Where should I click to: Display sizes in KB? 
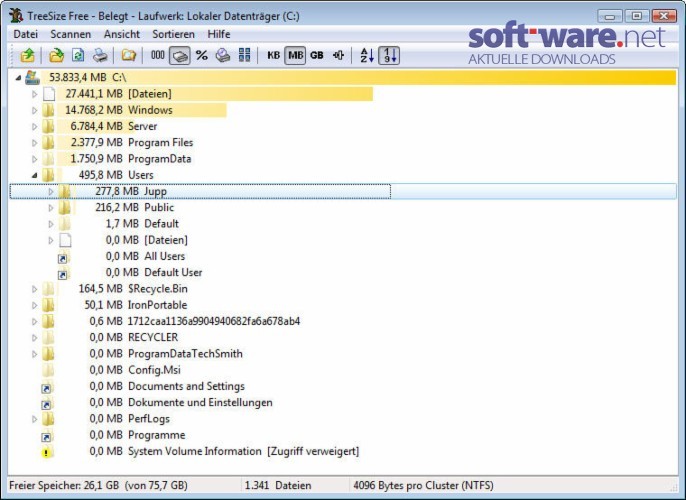(273, 55)
